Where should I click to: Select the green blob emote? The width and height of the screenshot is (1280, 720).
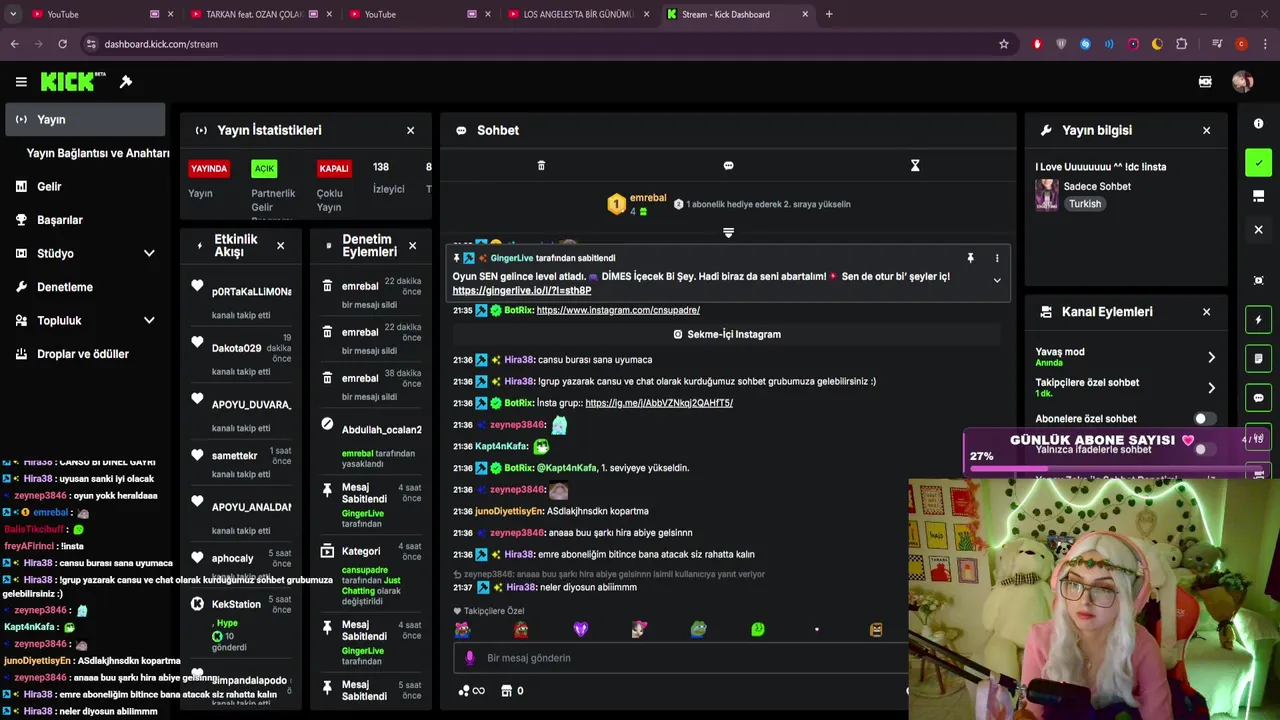coord(757,629)
